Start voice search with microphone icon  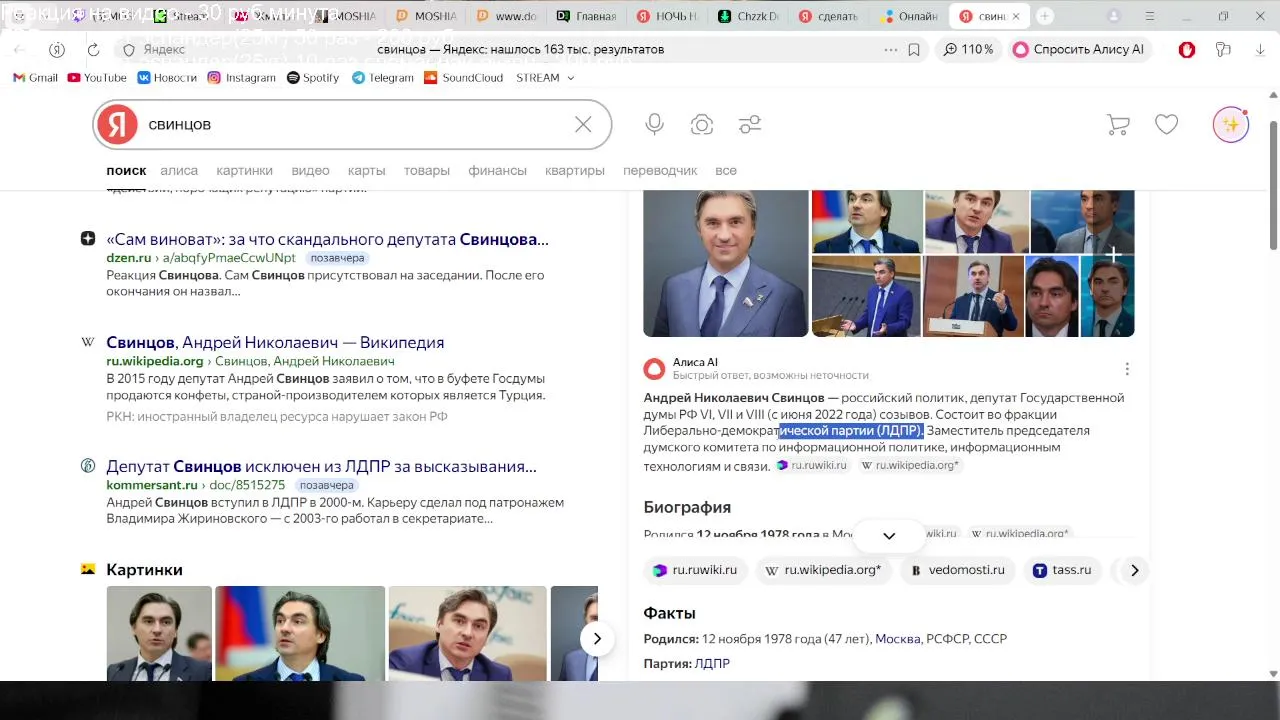point(654,124)
